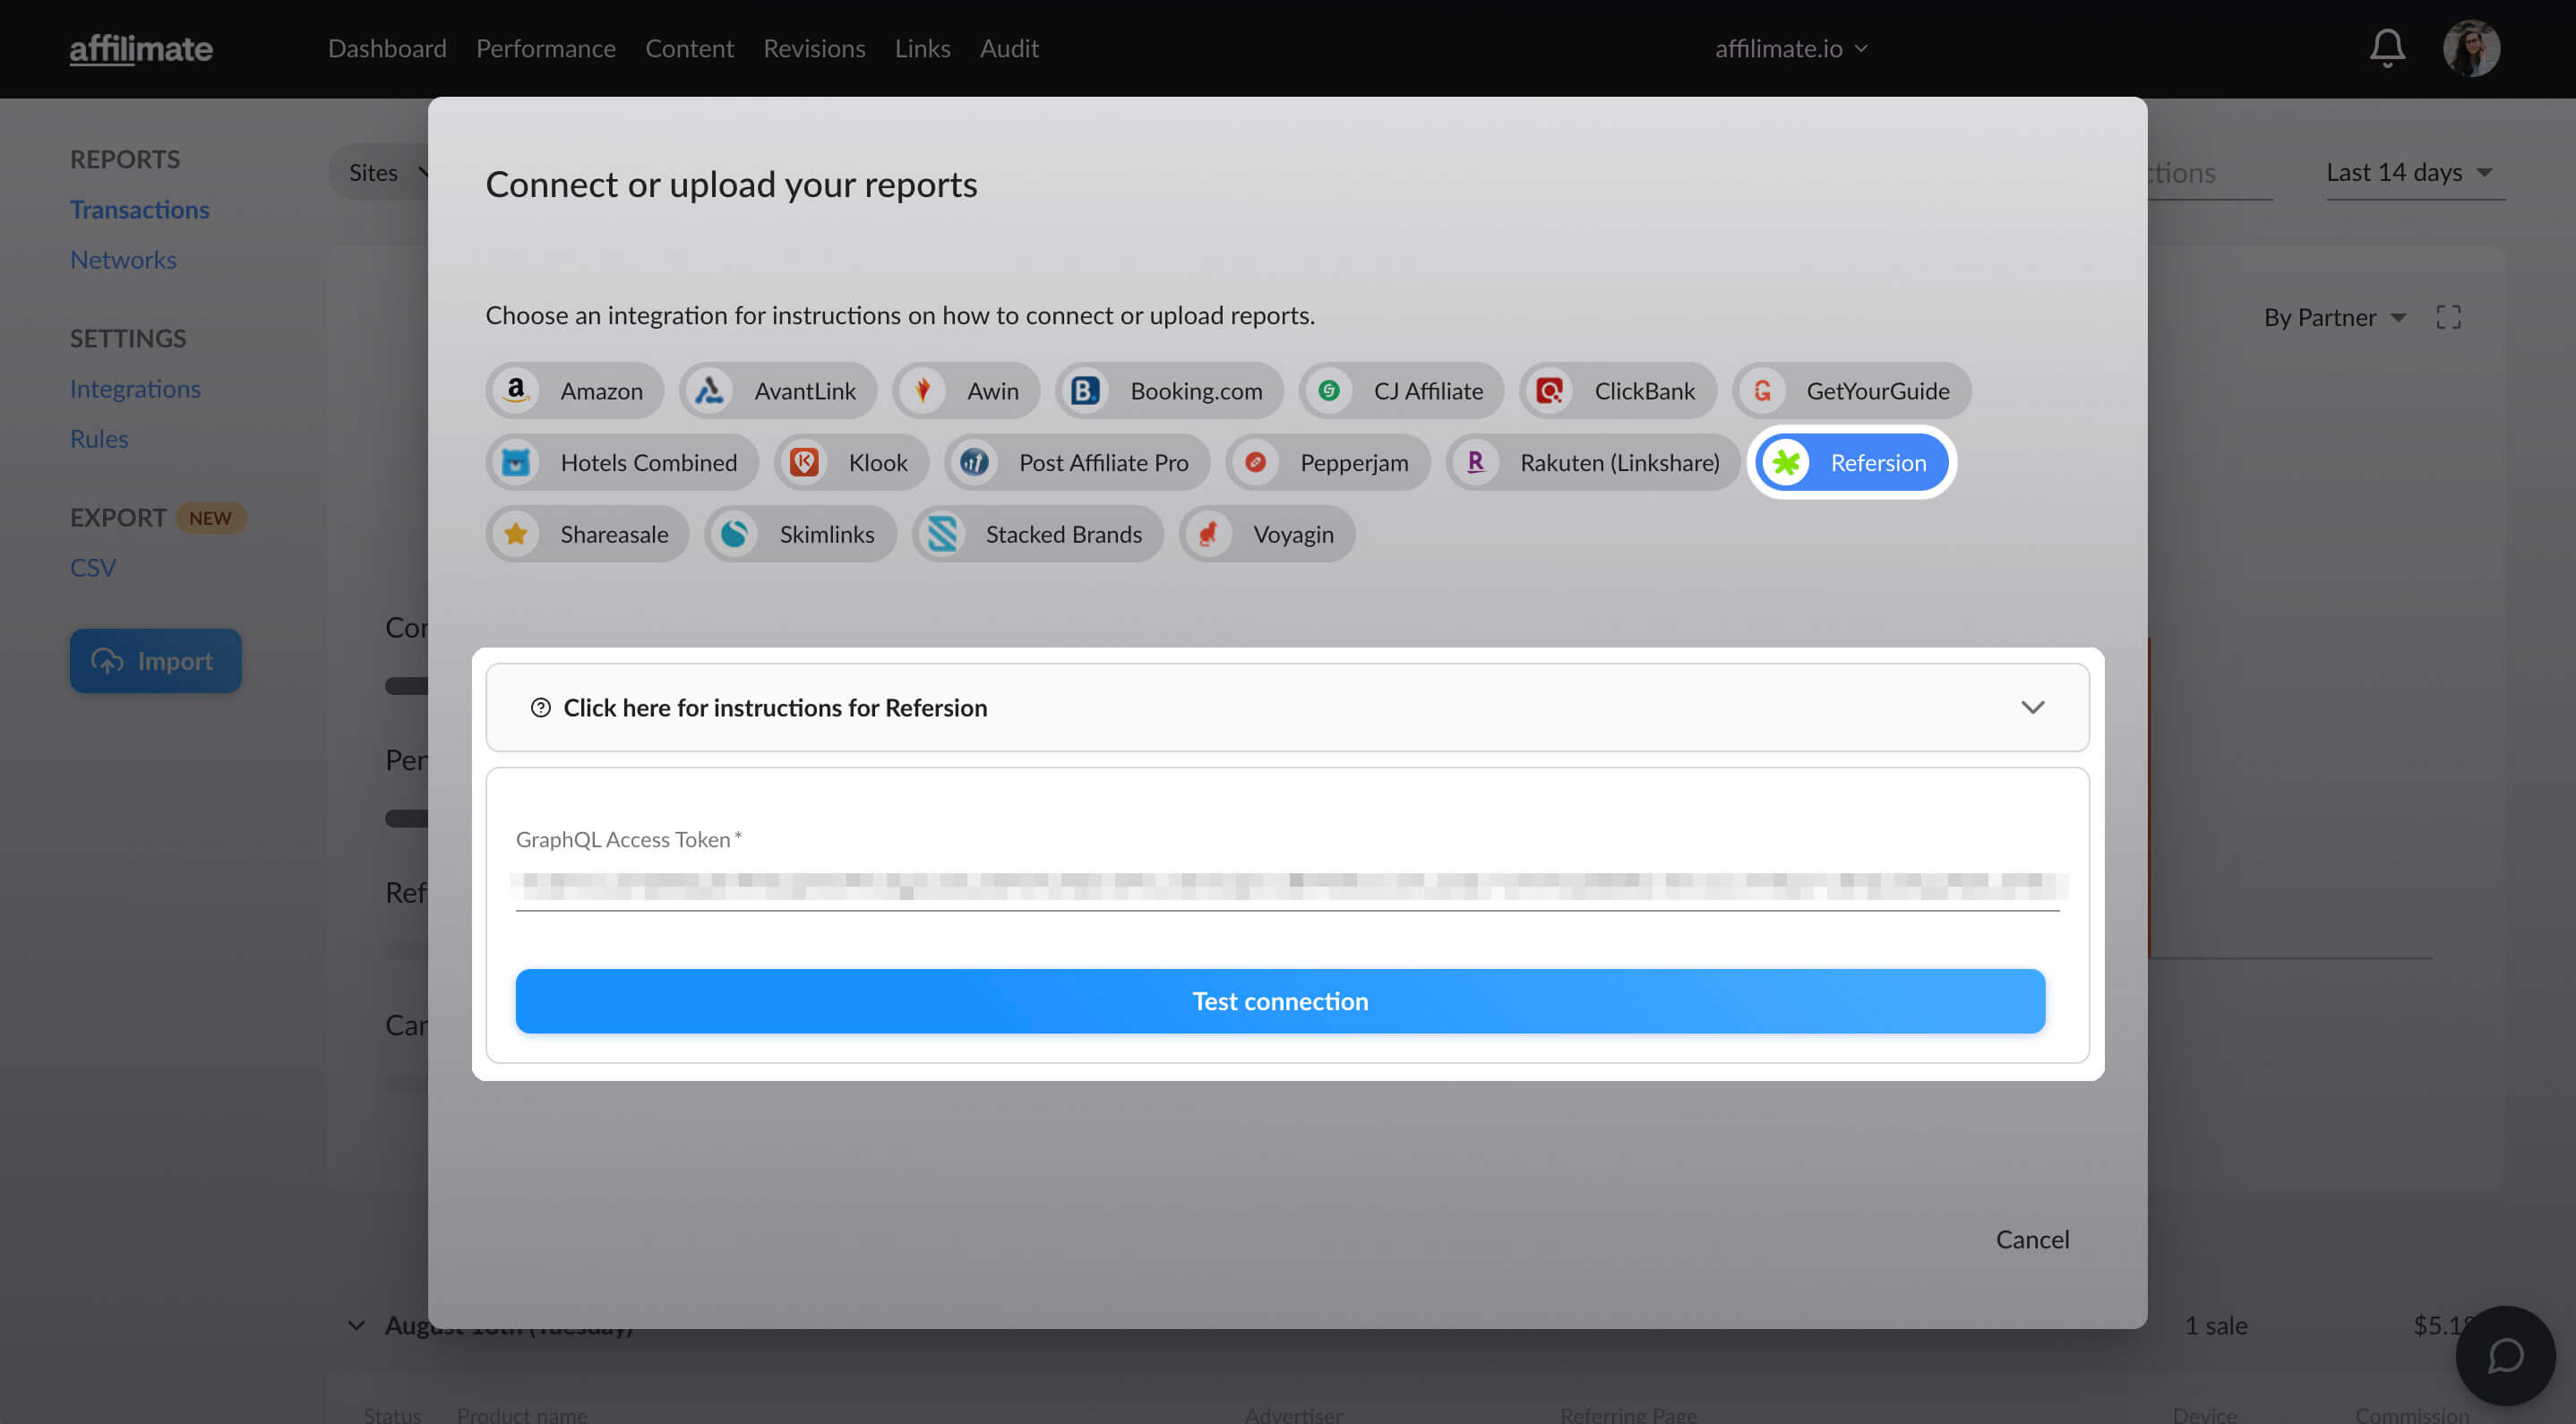Open Networks report link

[x=123, y=259]
